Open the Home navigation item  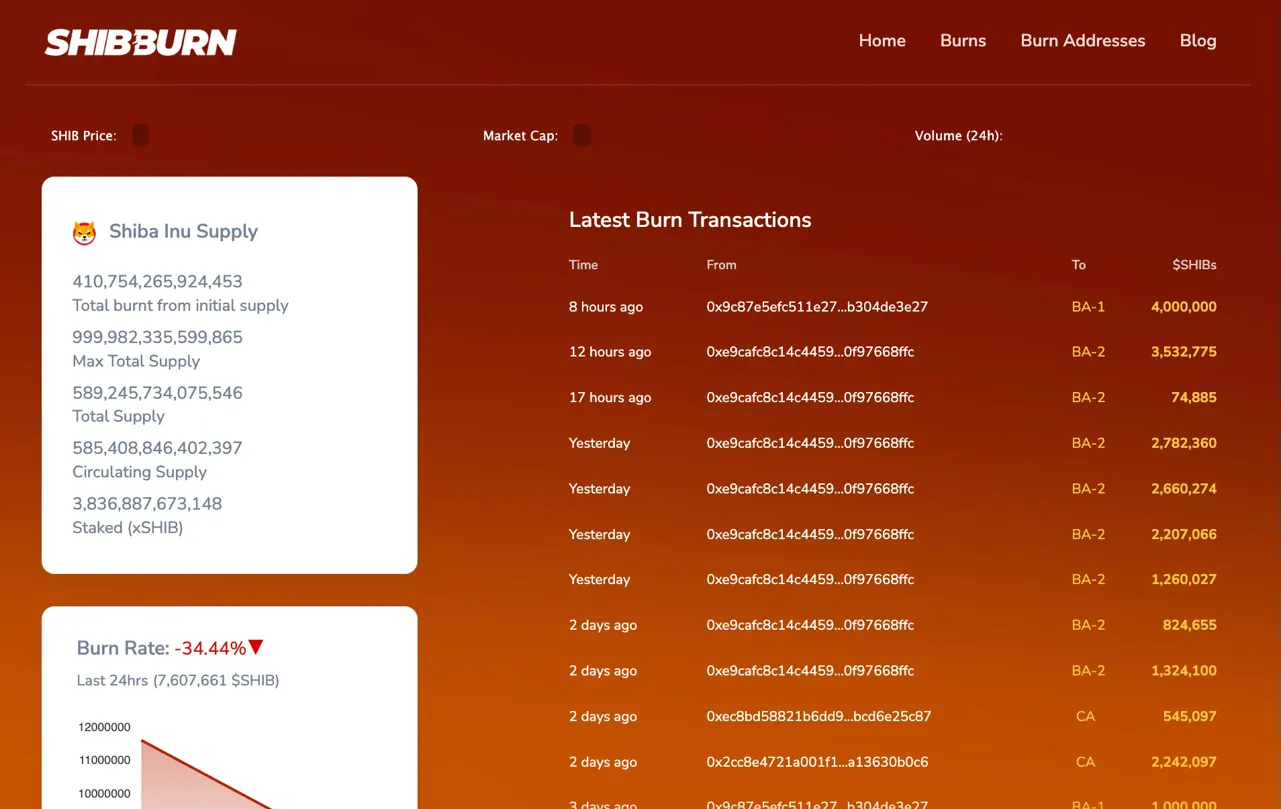coord(881,41)
